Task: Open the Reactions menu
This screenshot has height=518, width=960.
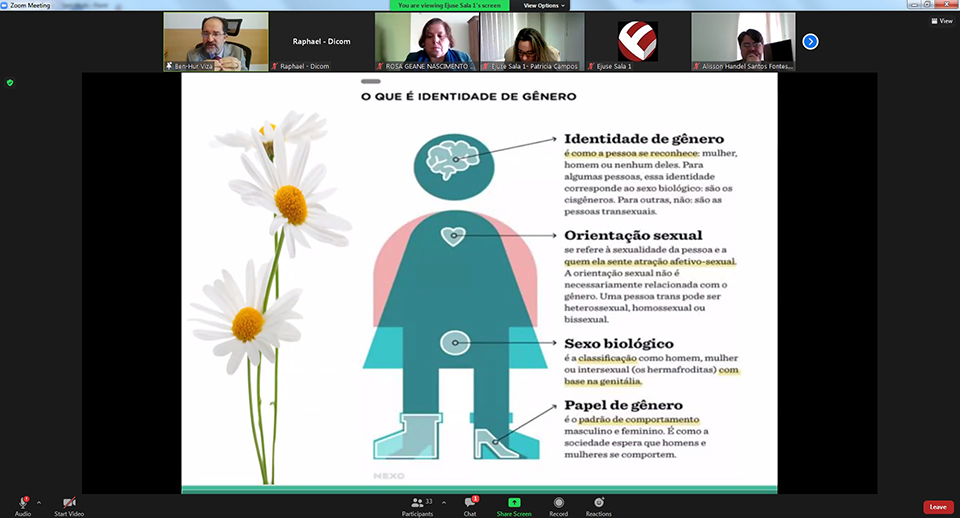Action: [x=598, y=502]
